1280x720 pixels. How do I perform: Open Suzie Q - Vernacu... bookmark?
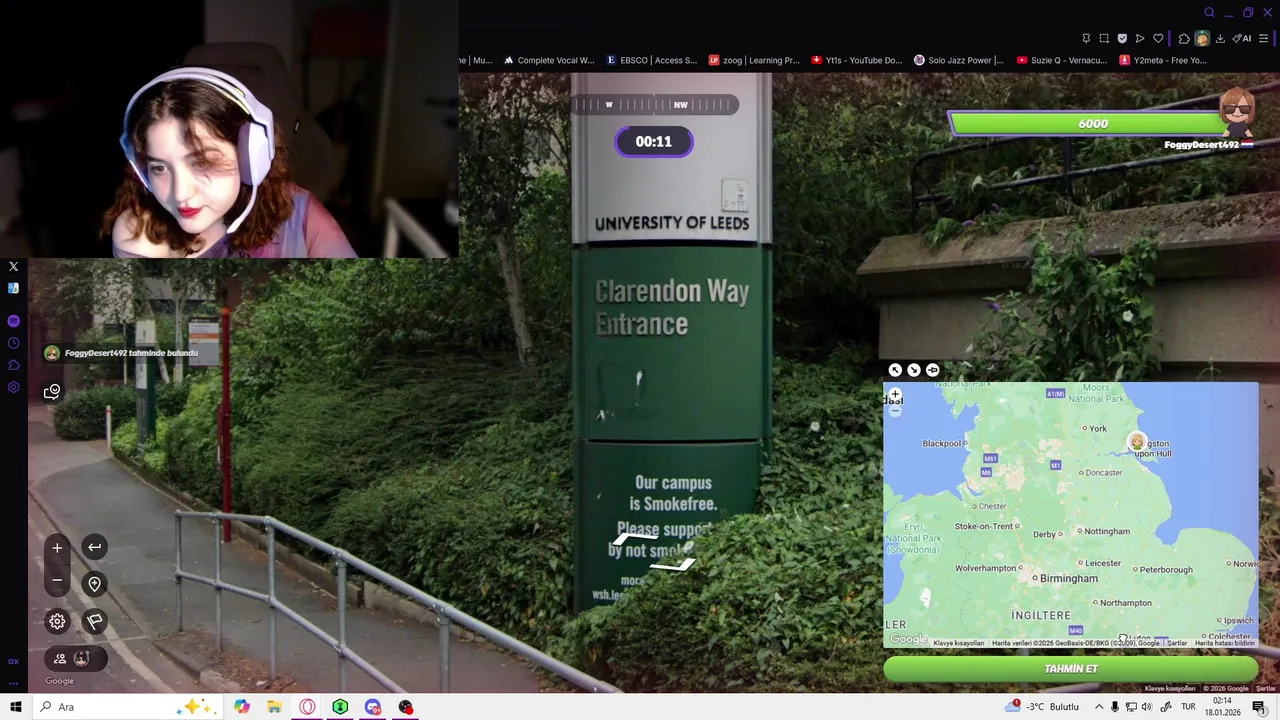(x=1062, y=60)
